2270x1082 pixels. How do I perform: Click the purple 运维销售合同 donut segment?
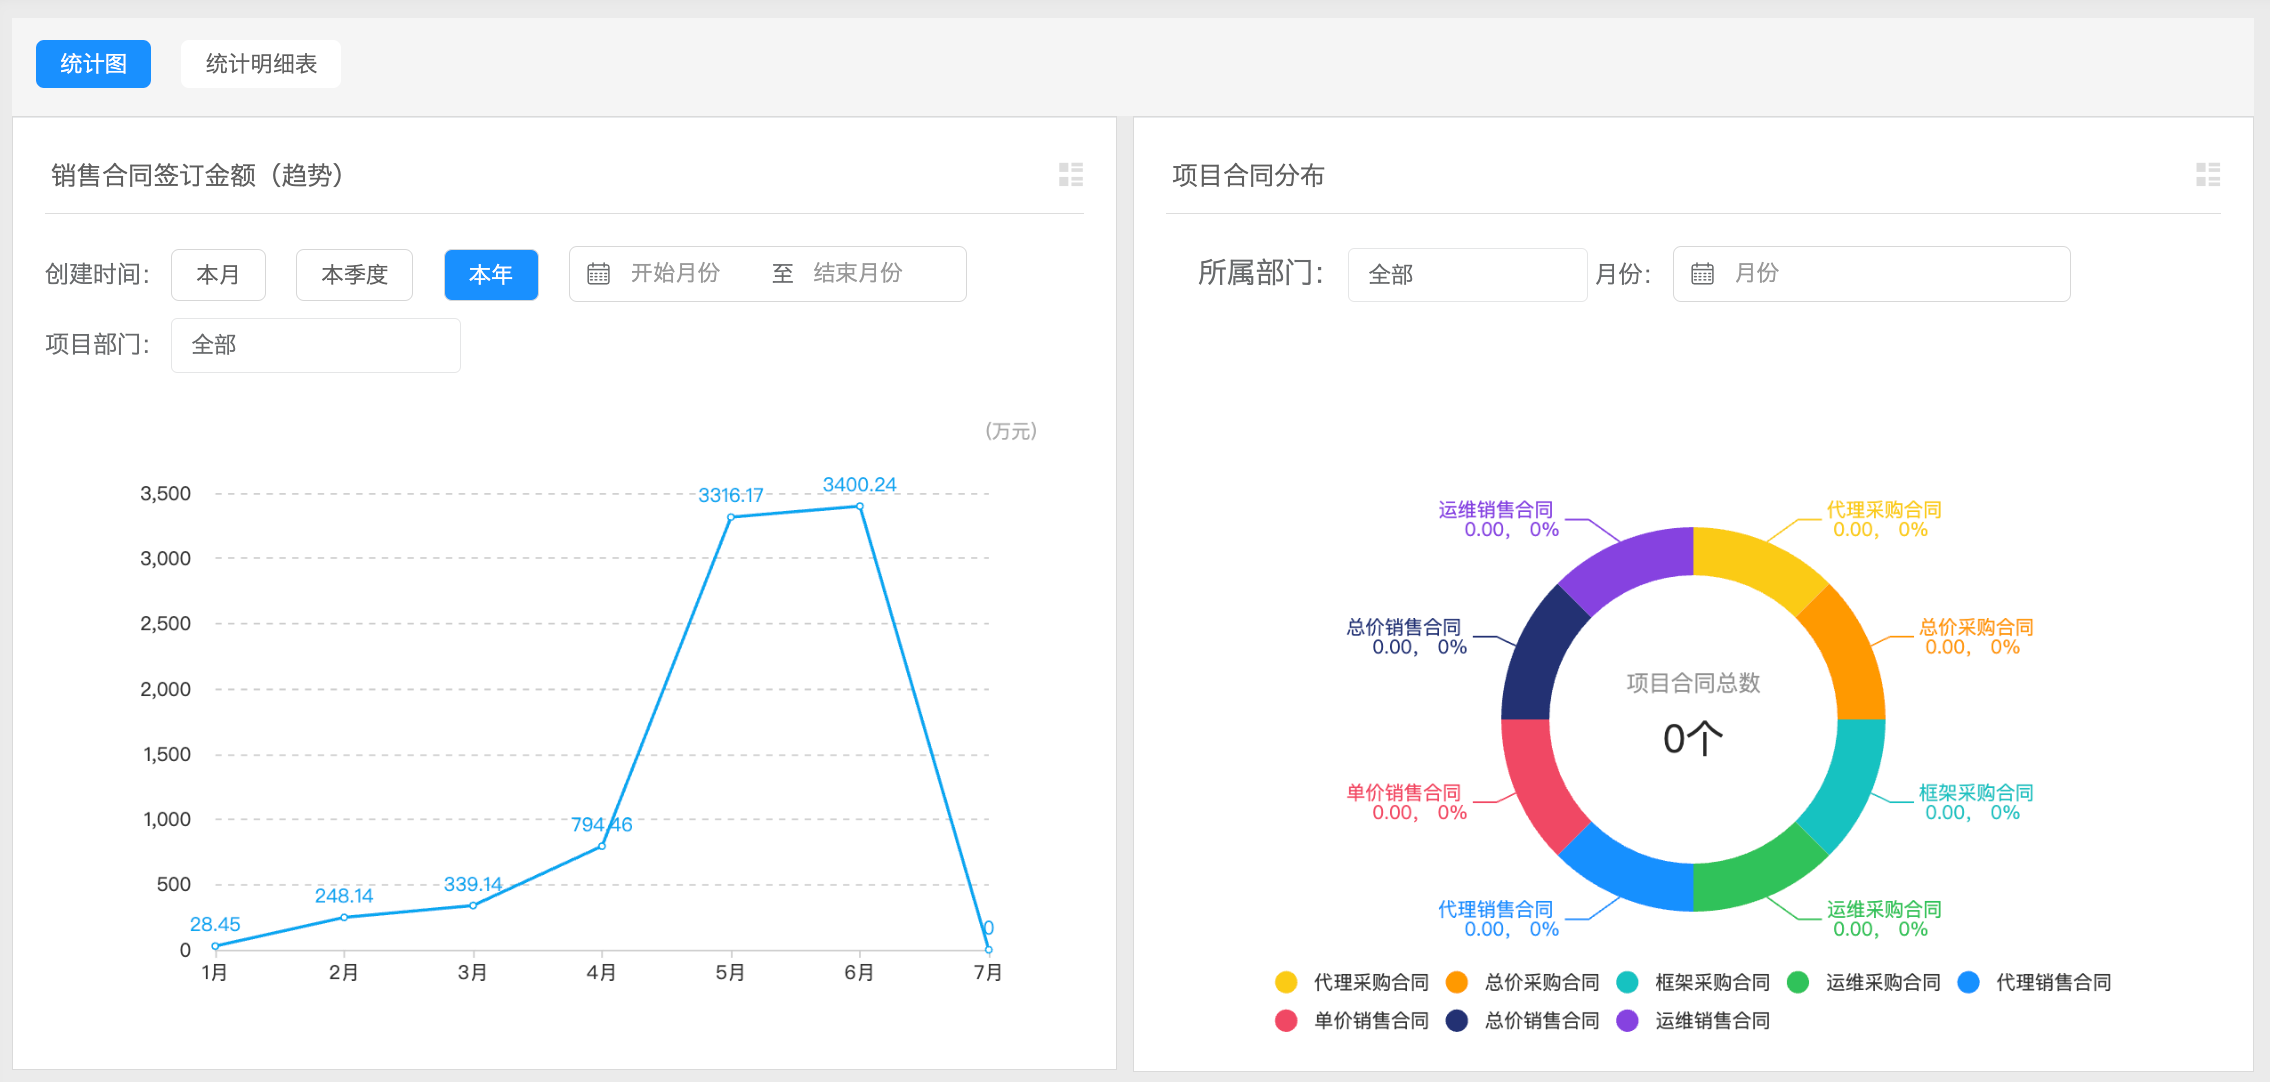(1628, 565)
